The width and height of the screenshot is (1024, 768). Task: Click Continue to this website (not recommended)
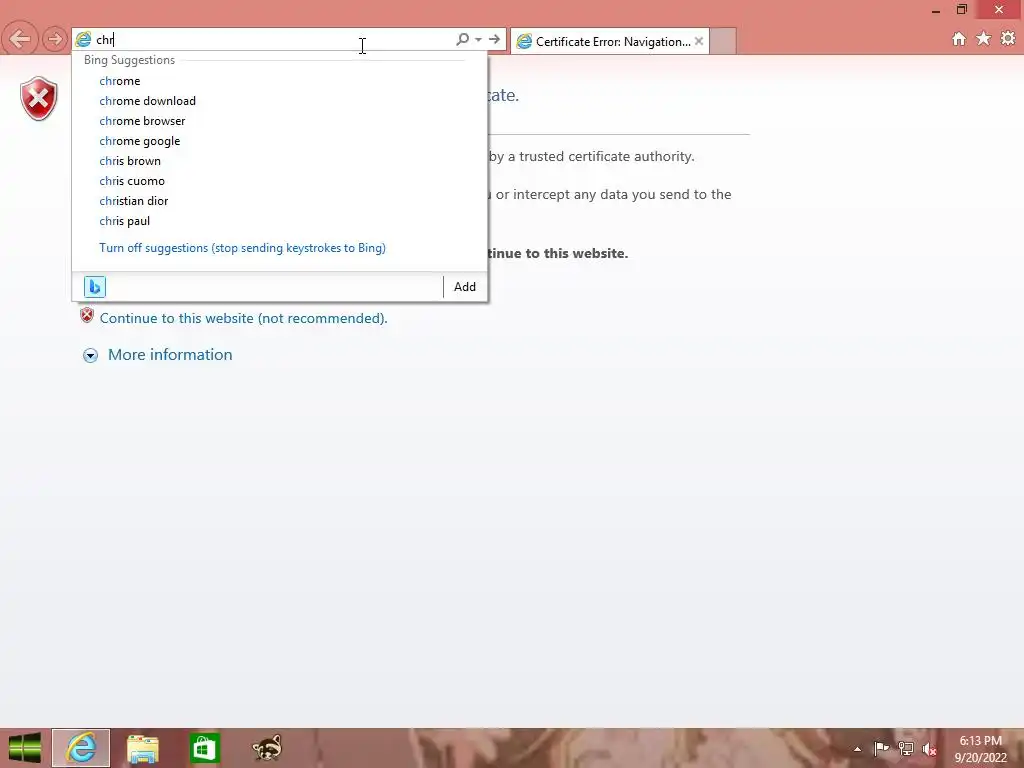244,319
